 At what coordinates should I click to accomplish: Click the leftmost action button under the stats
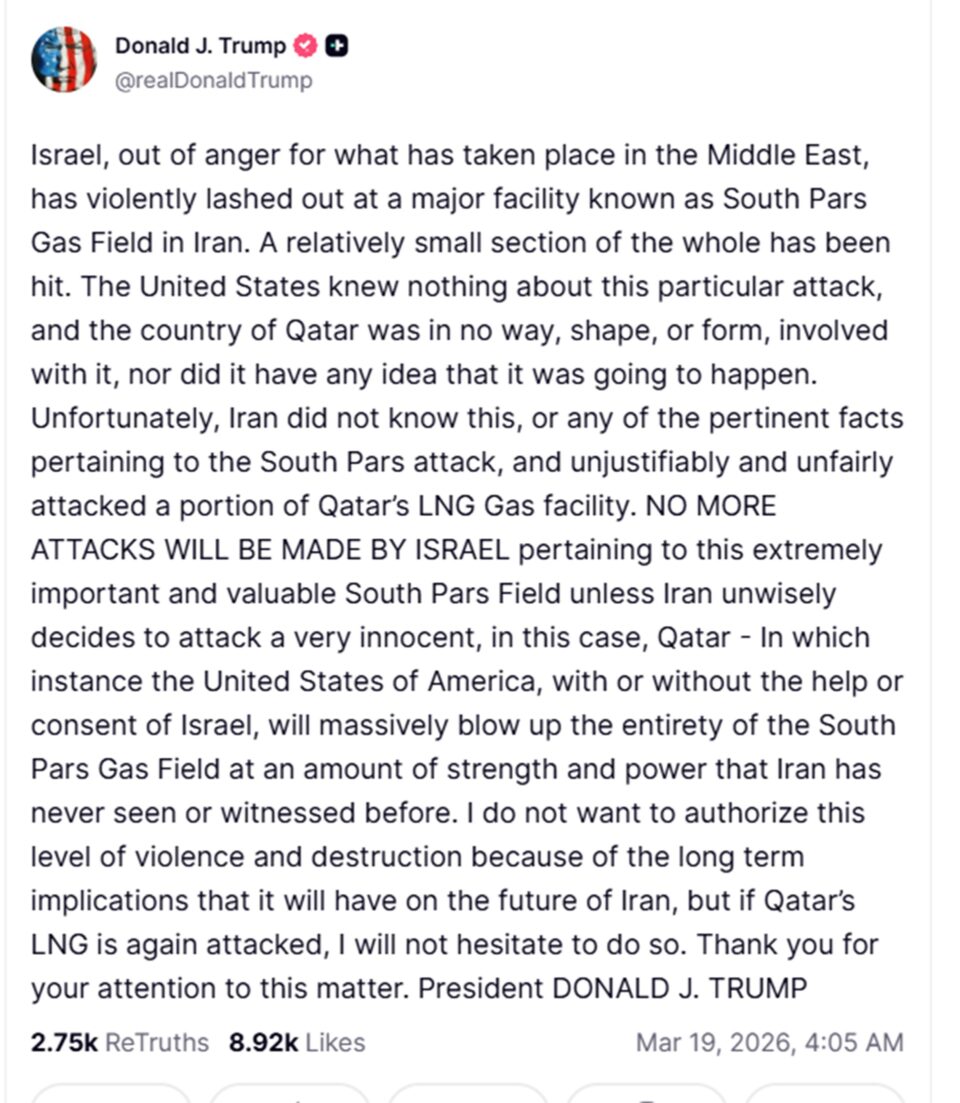[110, 1094]
